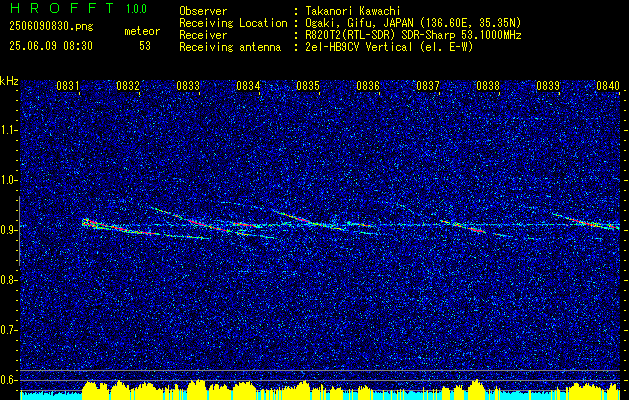Click the meteor label

142,31
